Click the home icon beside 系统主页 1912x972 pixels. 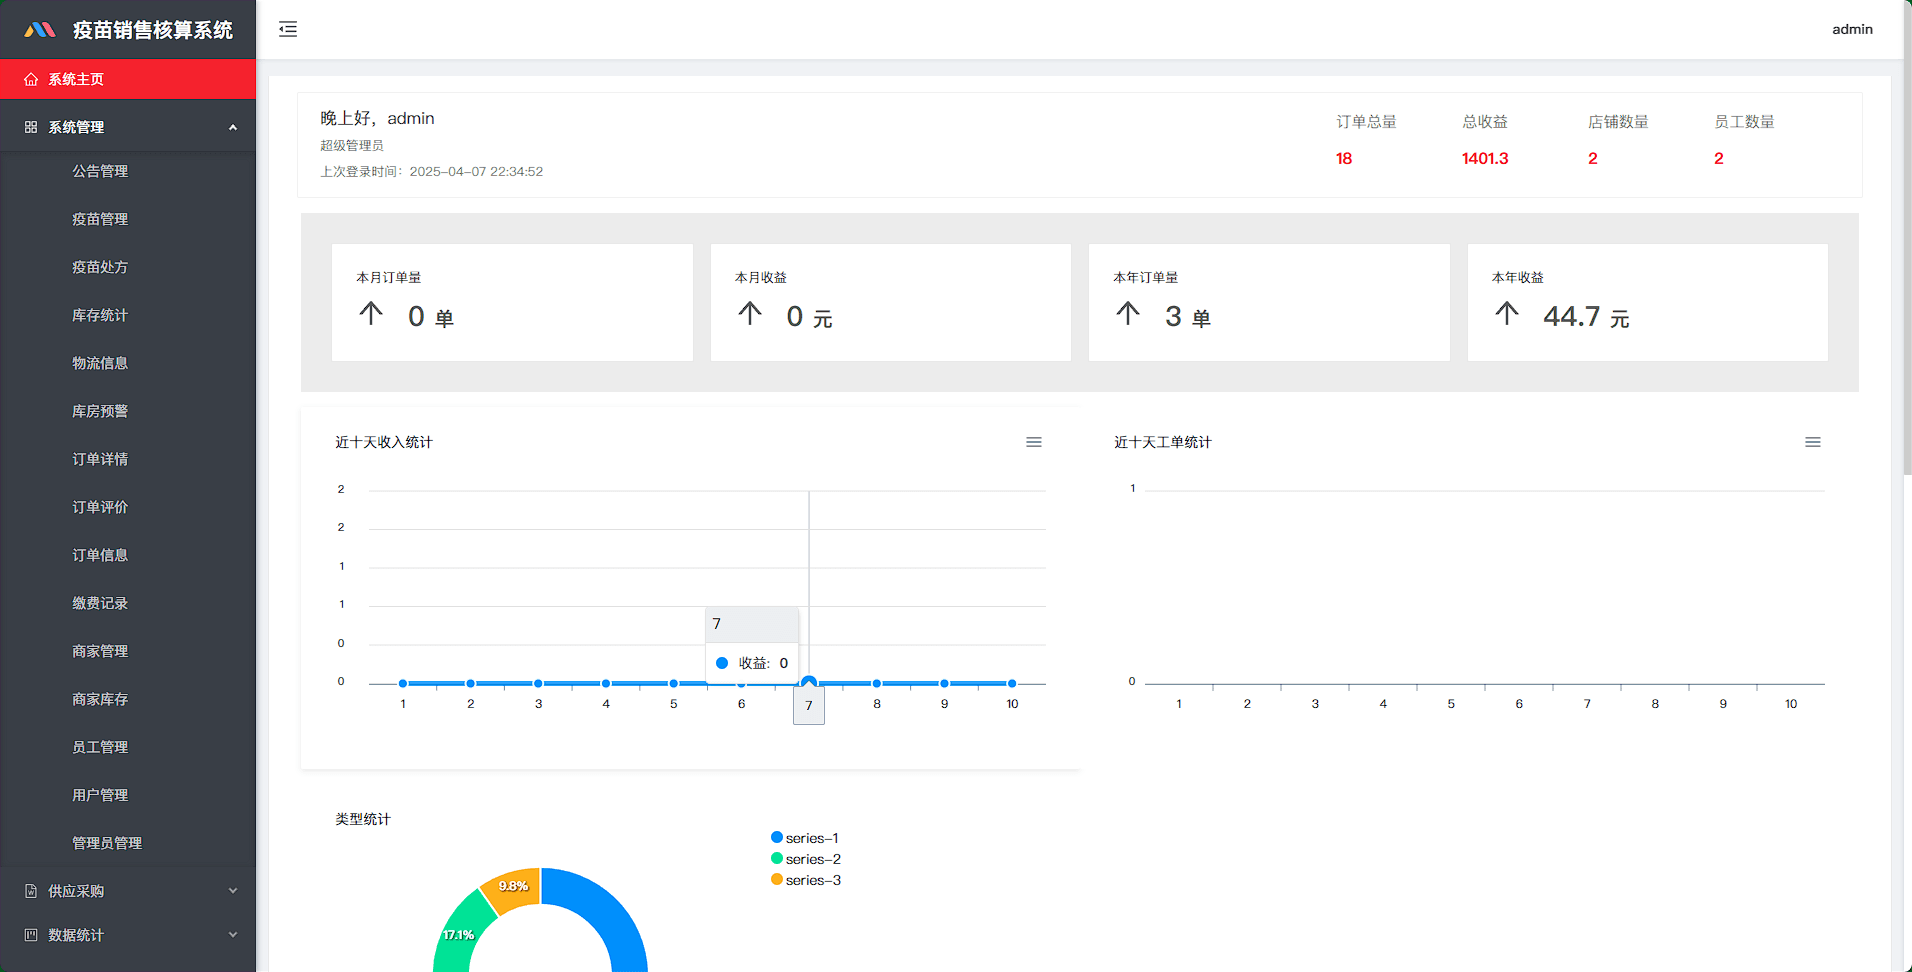pyautogui.click(x=31, y=79)
